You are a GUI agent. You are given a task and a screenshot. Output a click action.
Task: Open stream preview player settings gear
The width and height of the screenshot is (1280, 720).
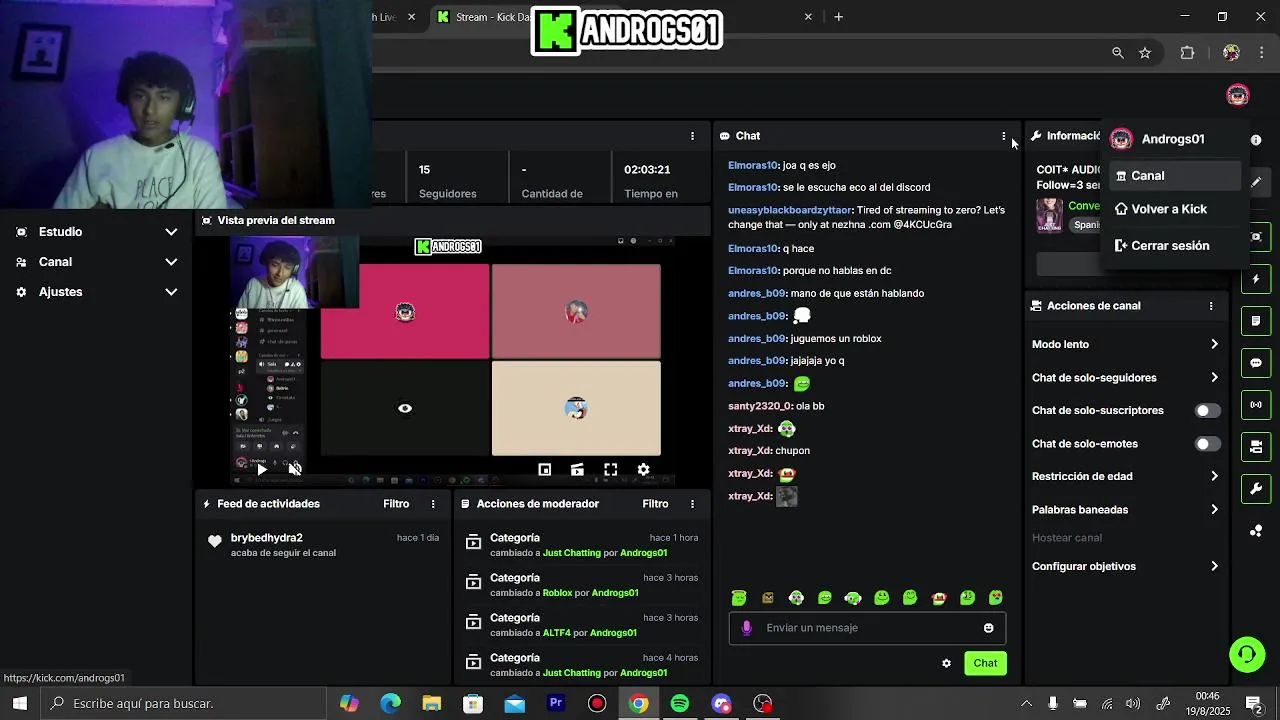coord(643,469)
